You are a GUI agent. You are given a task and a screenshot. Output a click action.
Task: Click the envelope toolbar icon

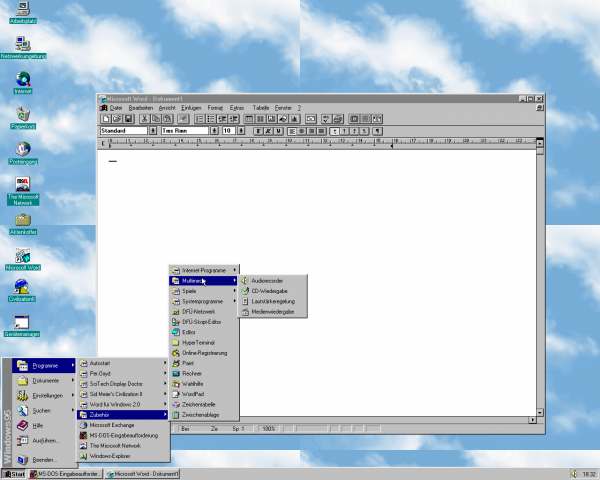point(311,119)
